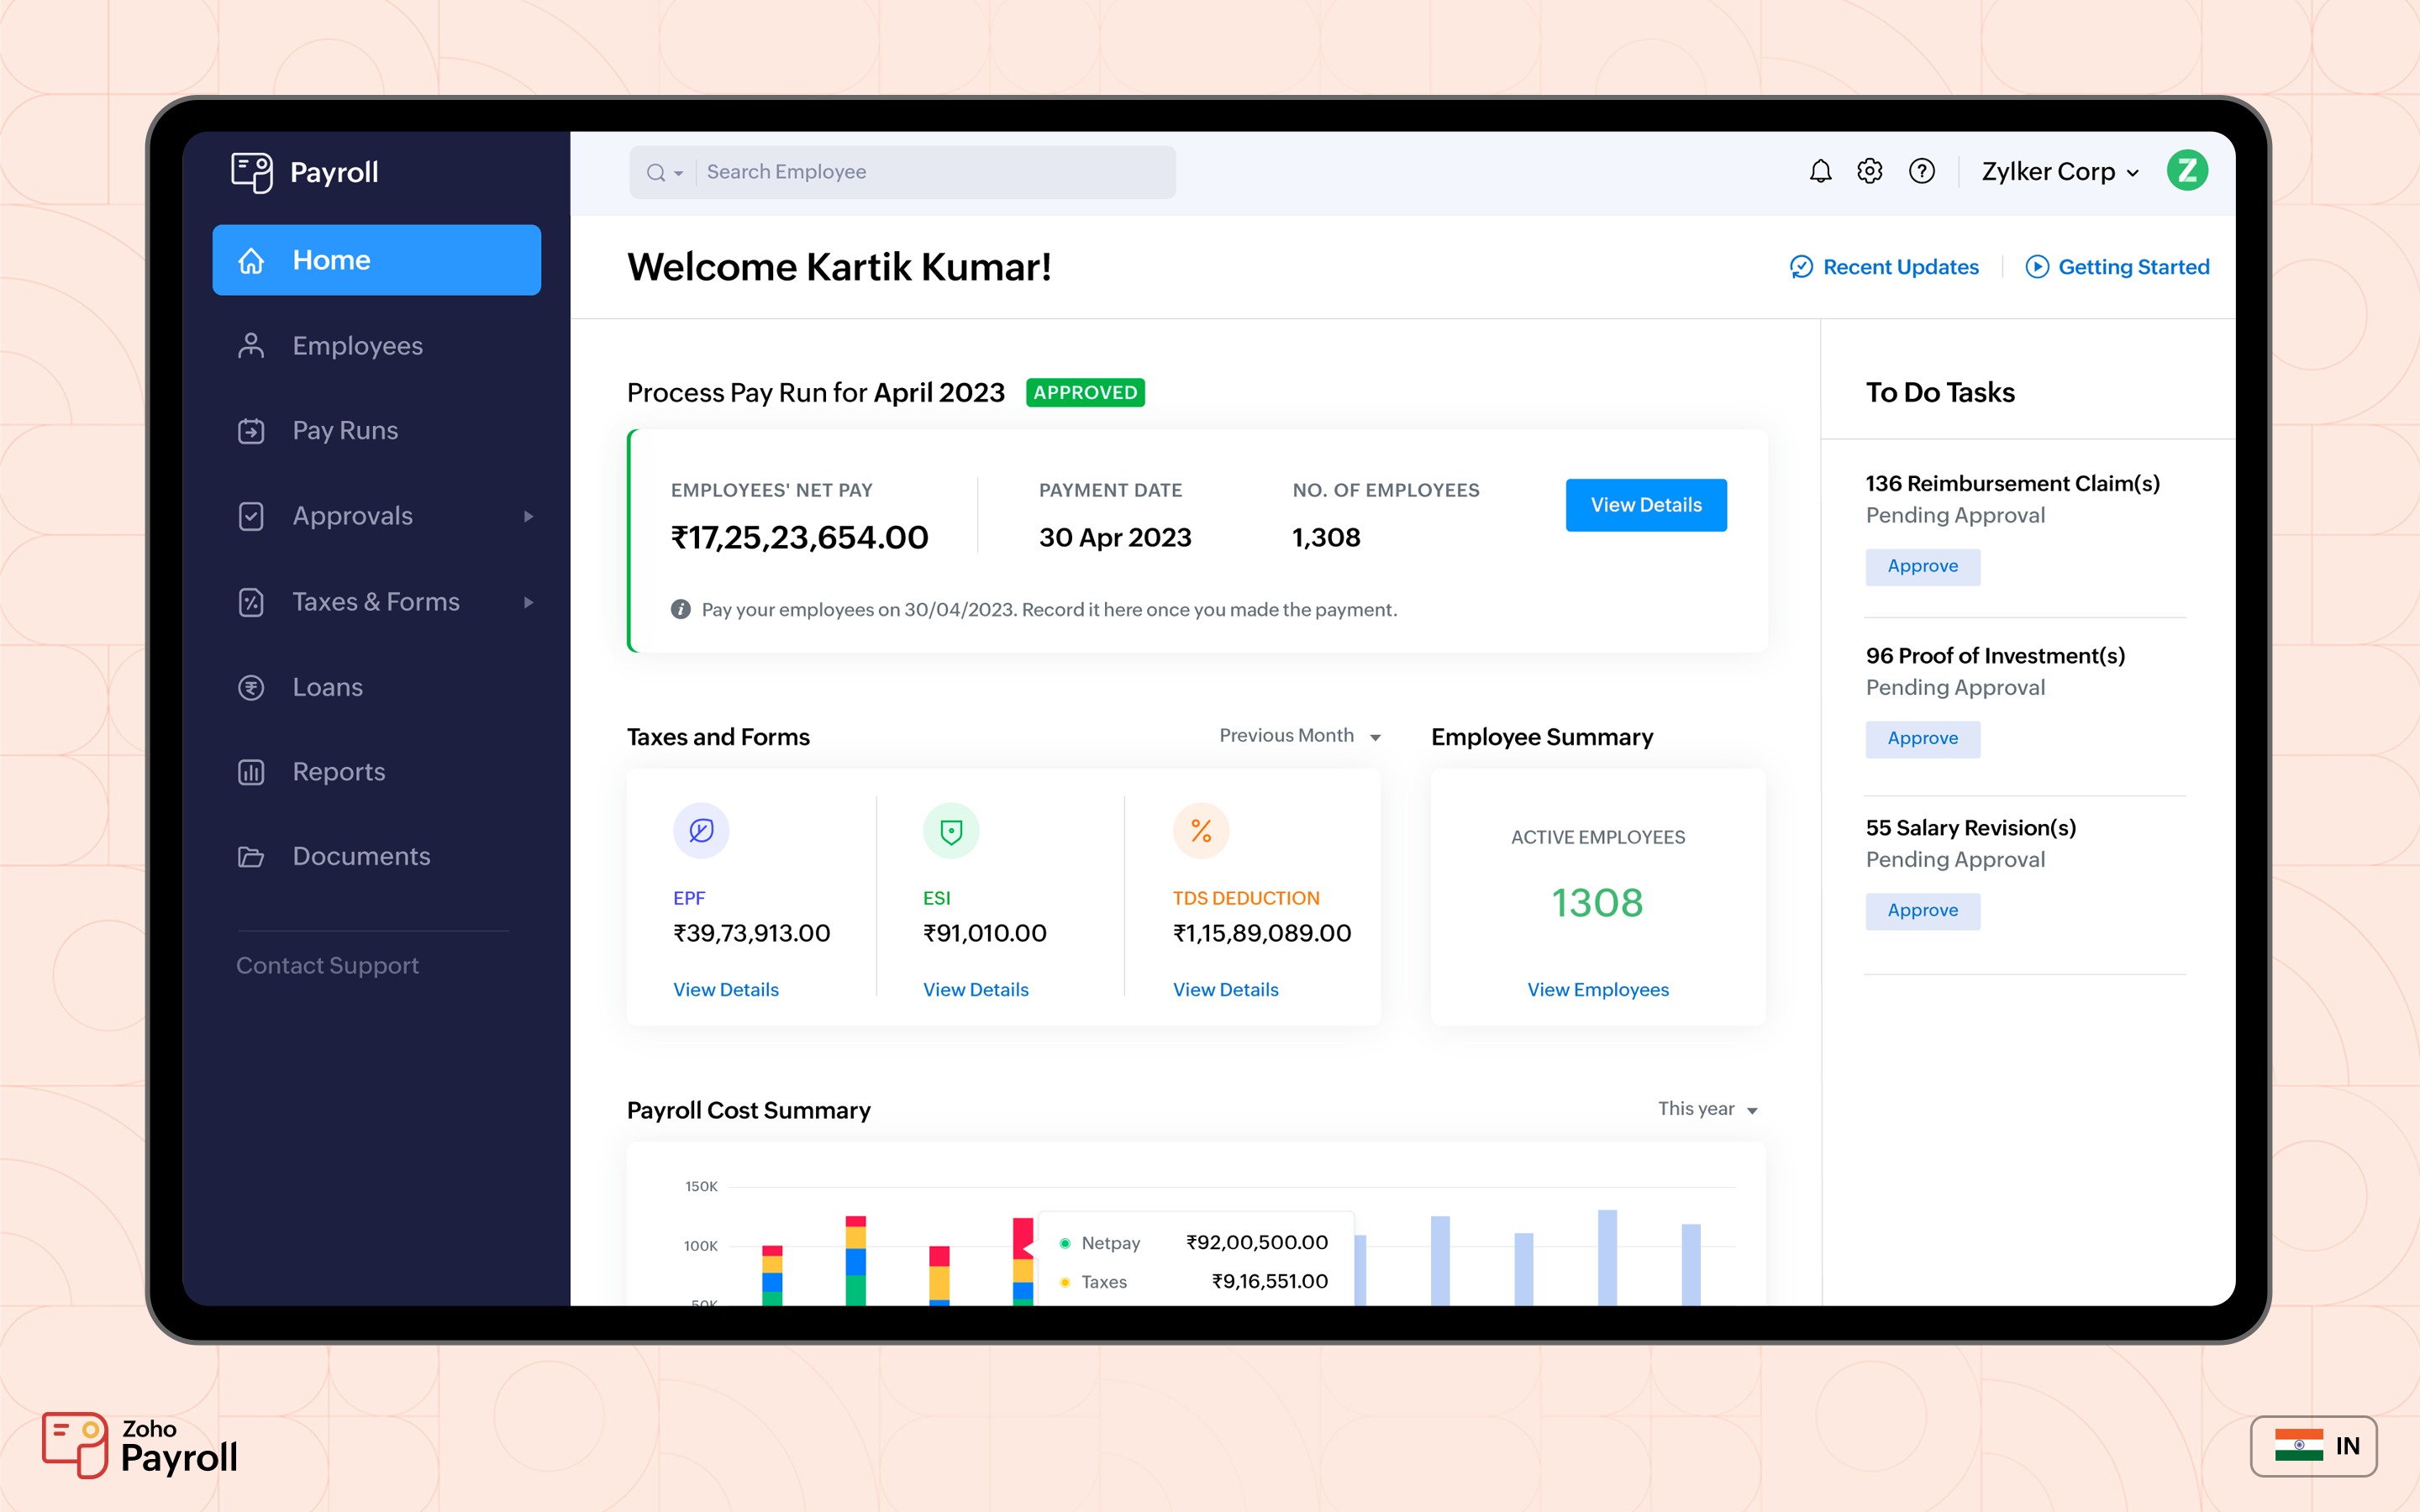
Task: Open the Previous Month dropdown
Action: click(x=1298, y=735)
